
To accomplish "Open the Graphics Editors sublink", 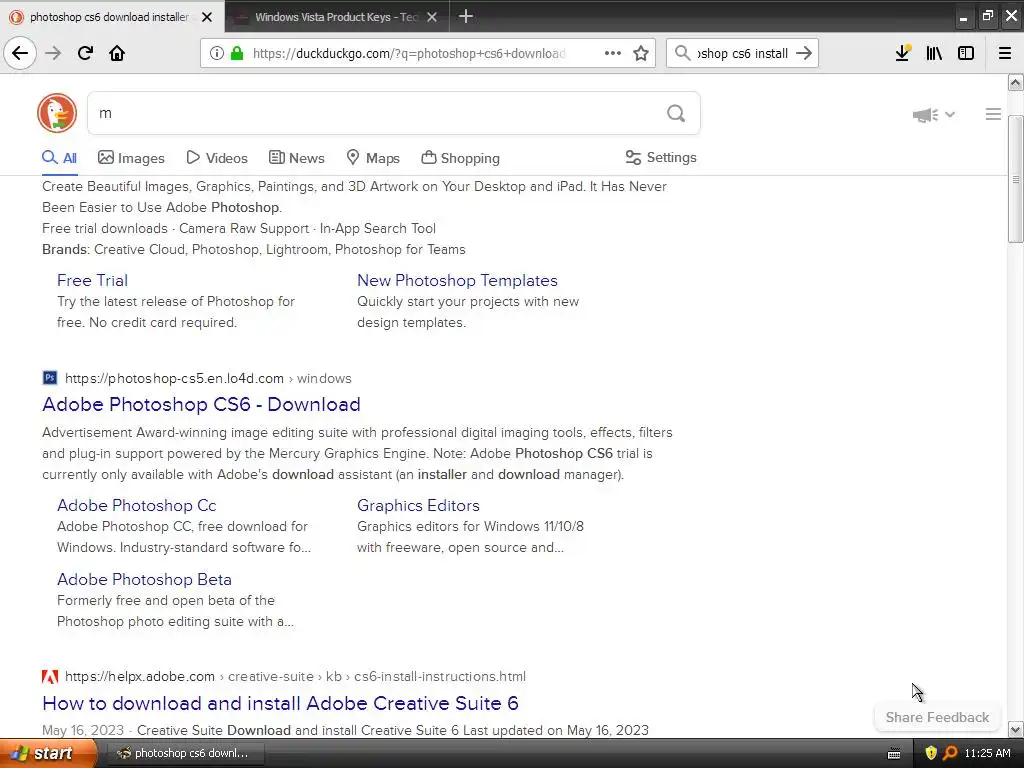I will 418,505.
